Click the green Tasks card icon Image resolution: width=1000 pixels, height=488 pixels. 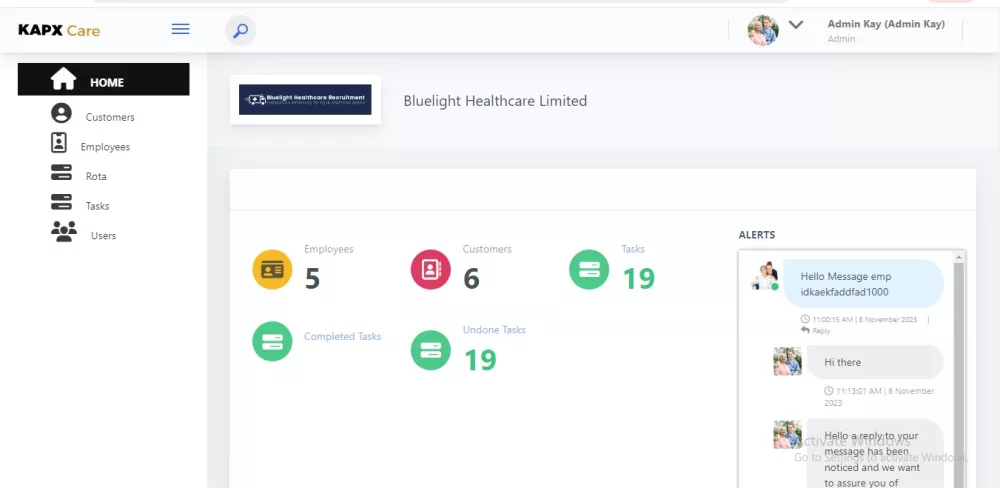click(589, 269)
